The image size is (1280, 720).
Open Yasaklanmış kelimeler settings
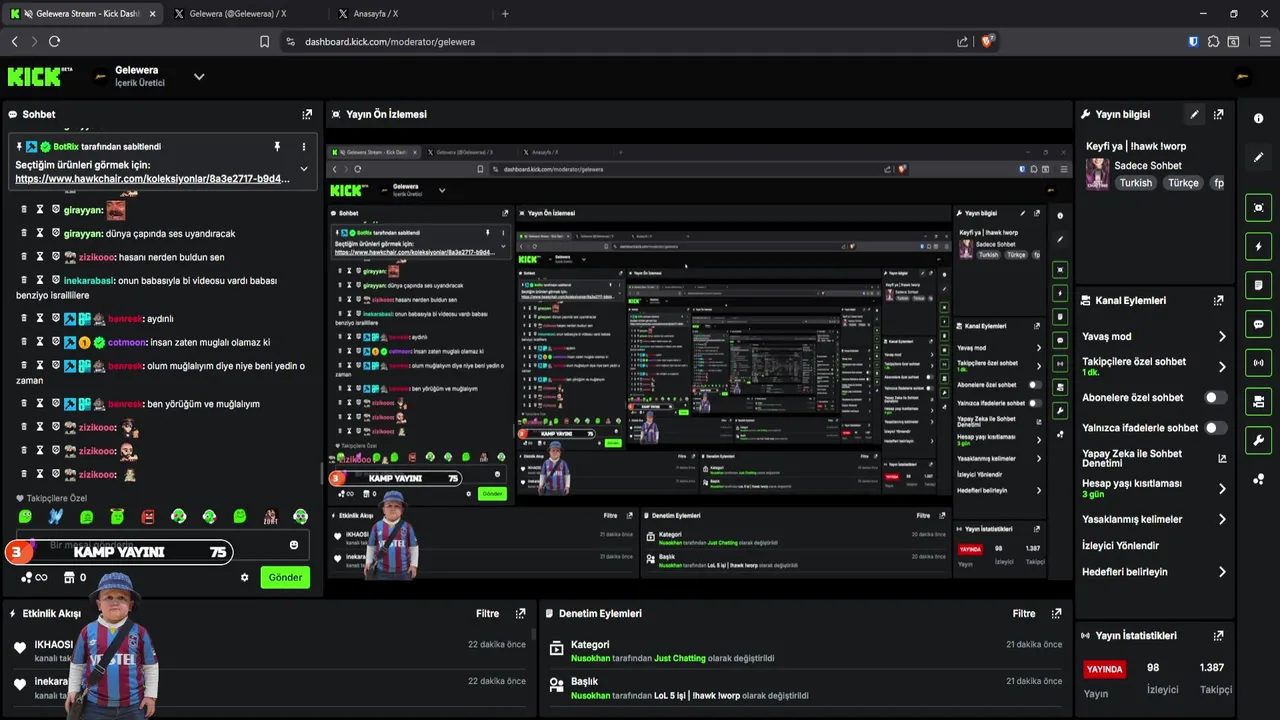tap(1153, 519)
